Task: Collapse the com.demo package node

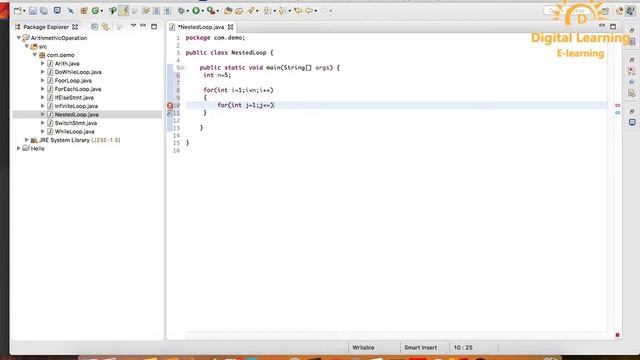Action: point(35,55)
